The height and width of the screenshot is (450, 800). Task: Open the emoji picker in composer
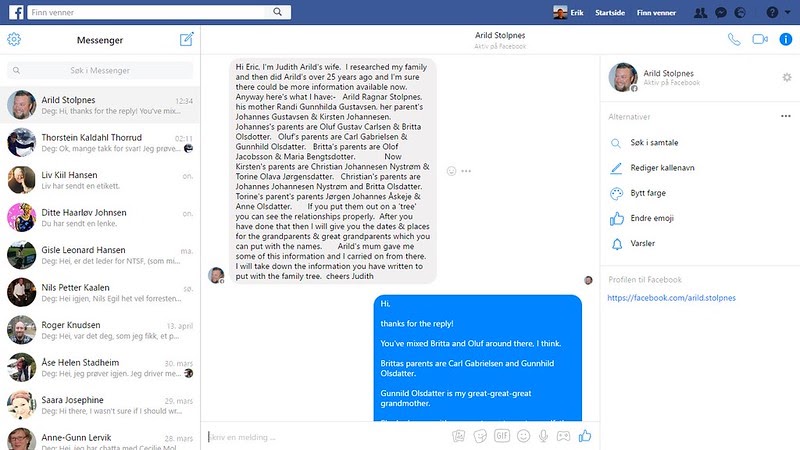tap(523, 436)
